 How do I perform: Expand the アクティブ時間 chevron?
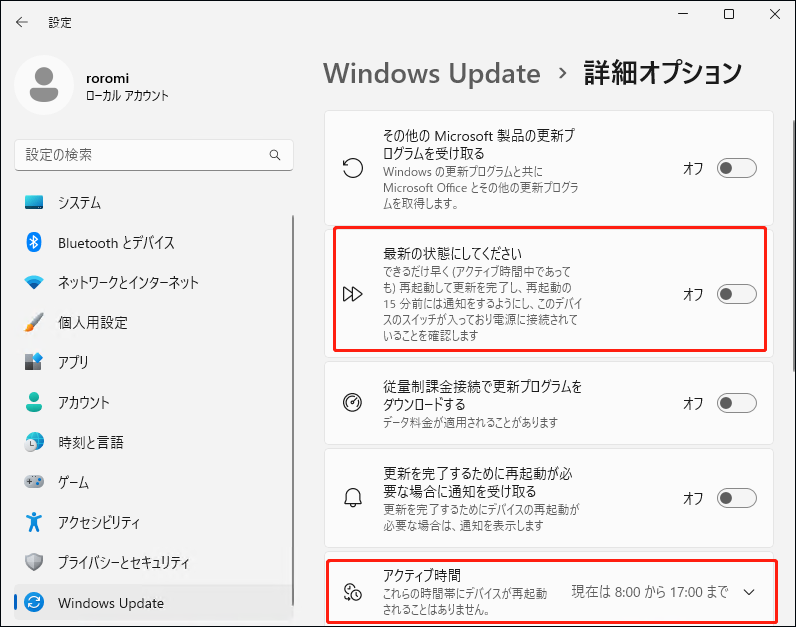tap(749, 591)
